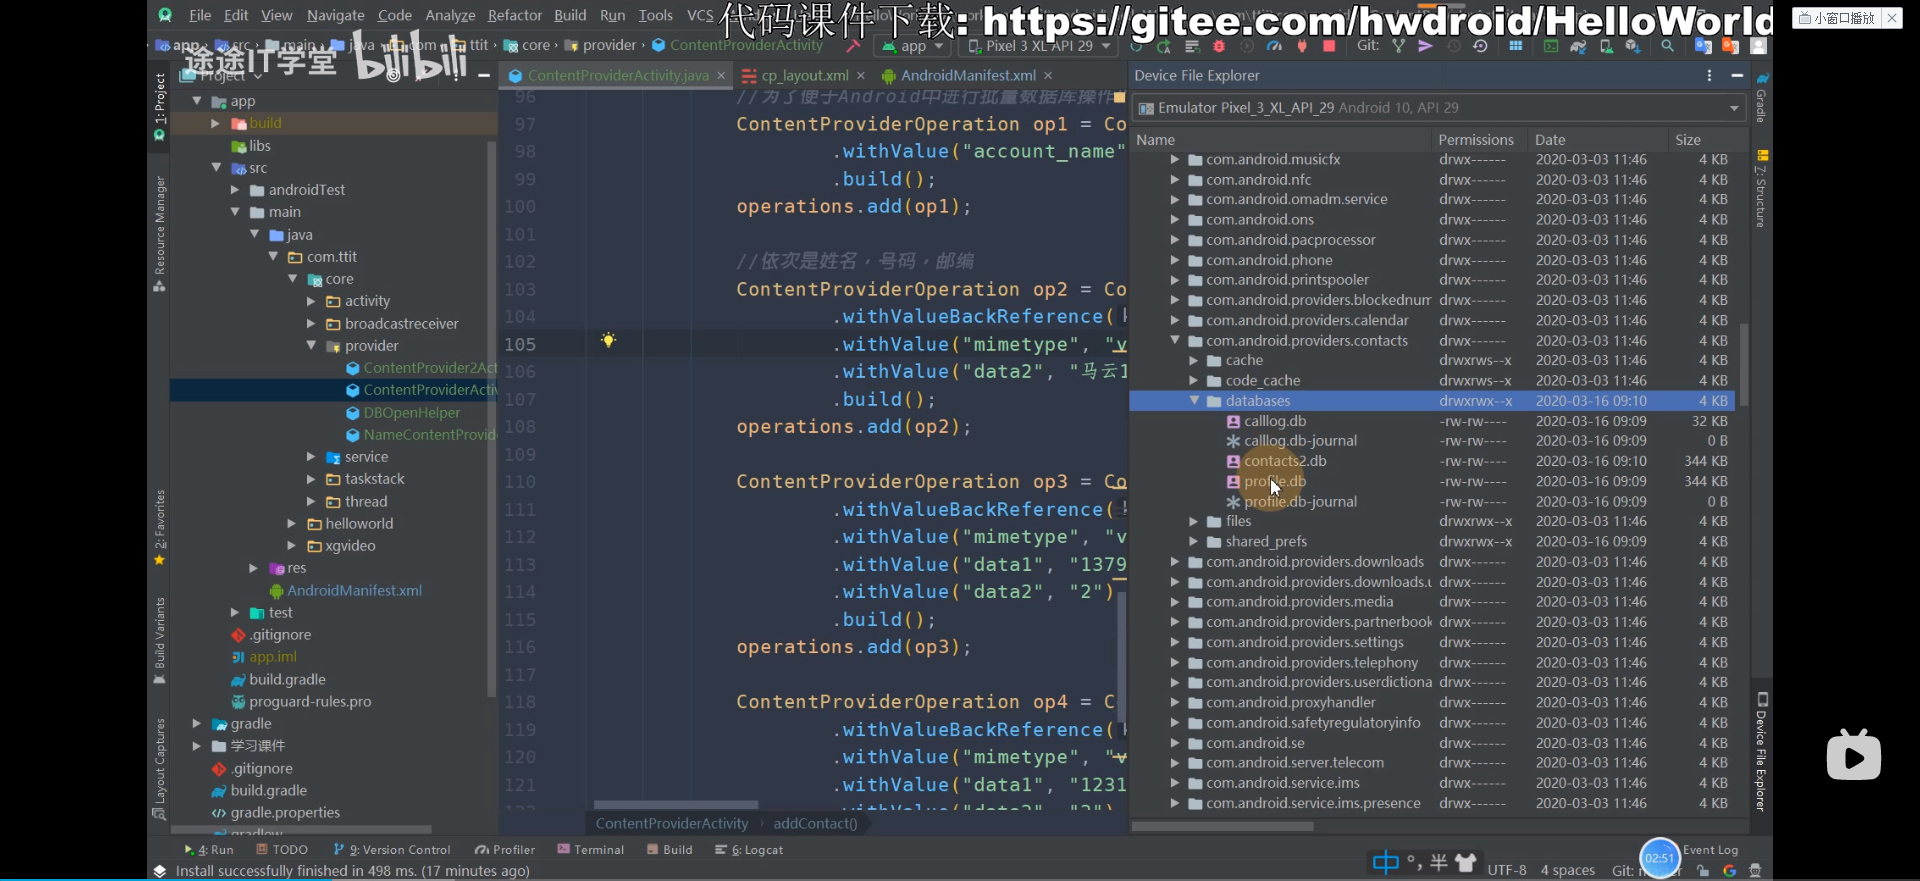The height and width of the screenshot is (881, 1920).
Task: Open the Terminal tool window
Action: (x=590, y=850)
